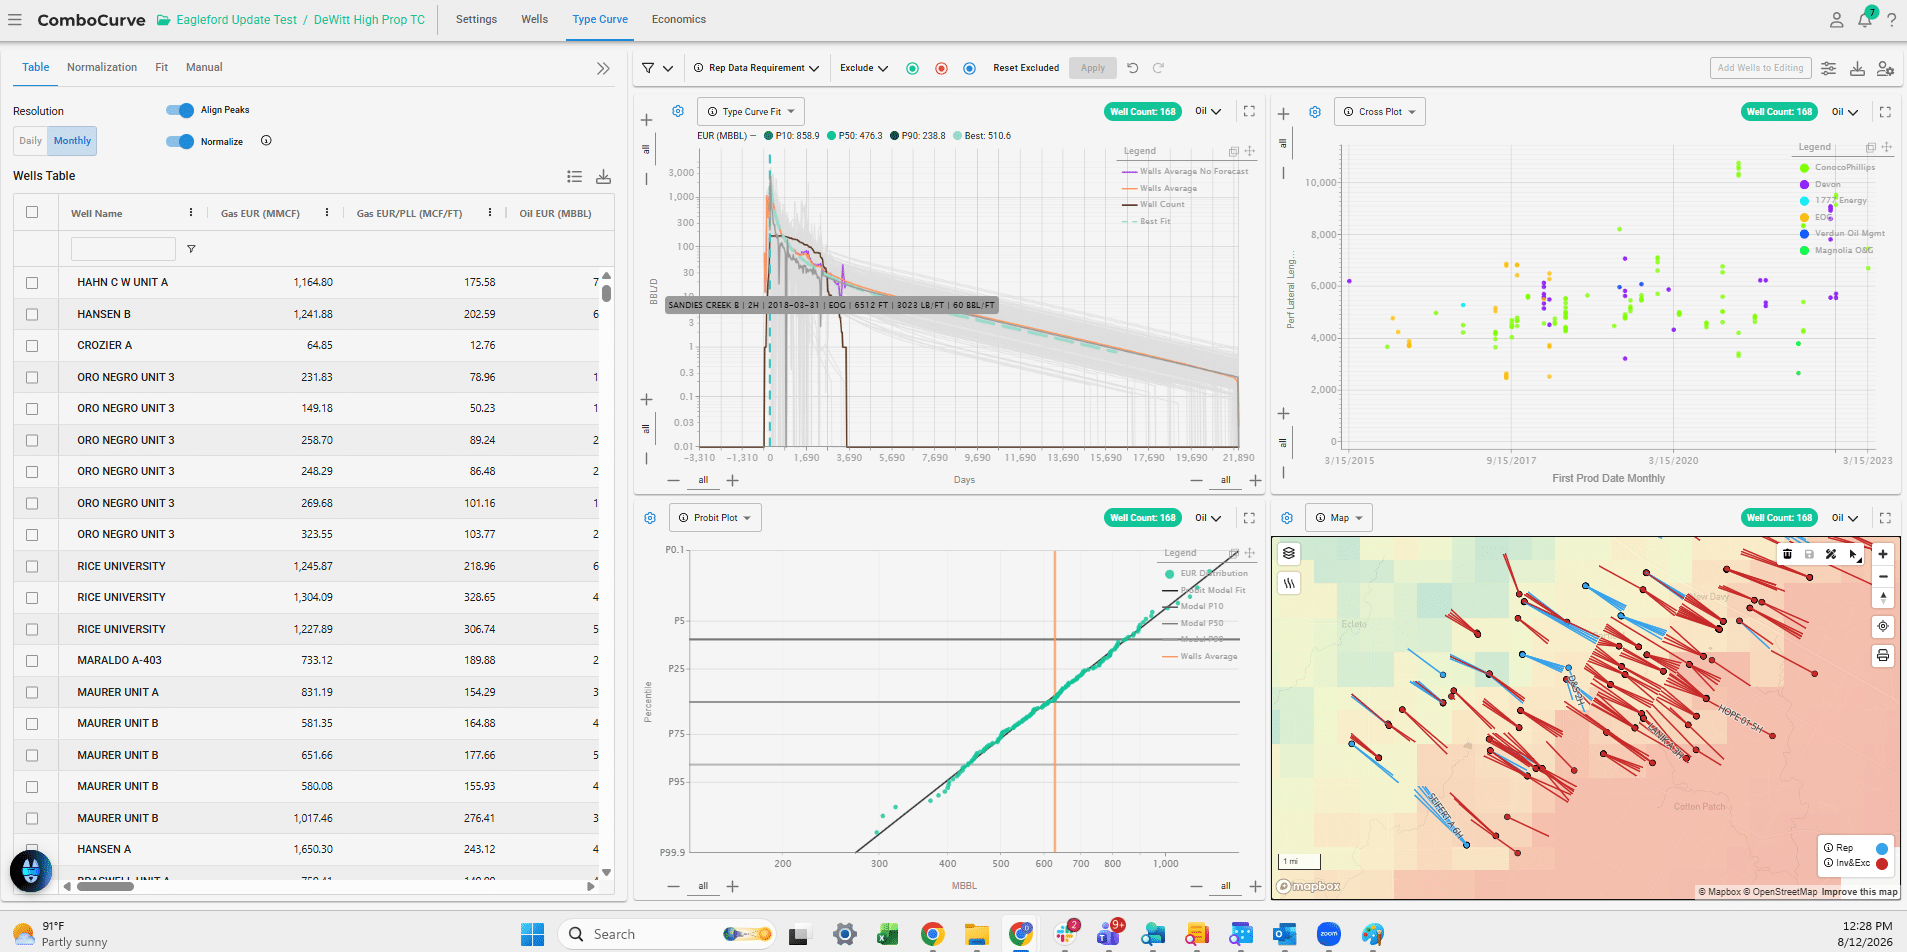Select the map cursor selection tool
This screenshot has width=1907, height=952.
(1853, 554)
